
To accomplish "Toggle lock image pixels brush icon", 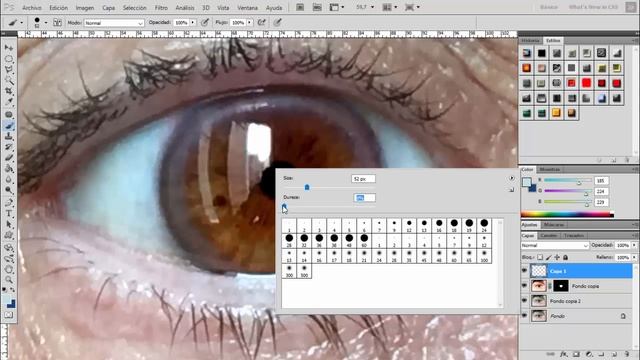I will point(549,257).
